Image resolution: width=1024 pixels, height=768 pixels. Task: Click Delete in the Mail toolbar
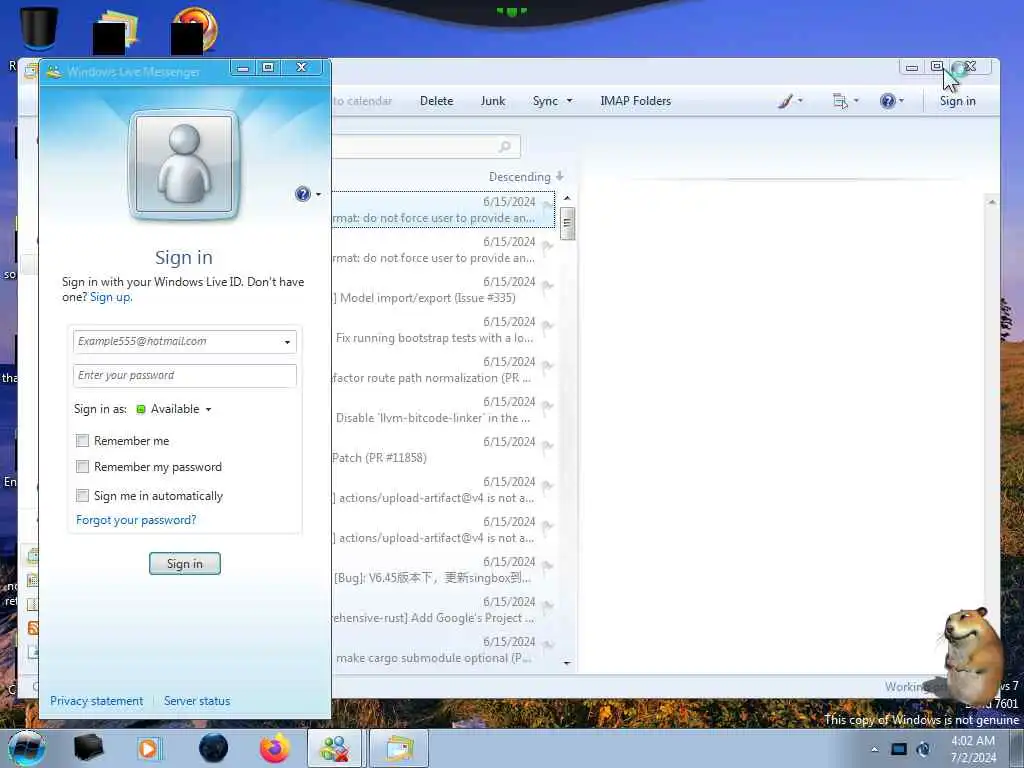click(x=436, y=101)
